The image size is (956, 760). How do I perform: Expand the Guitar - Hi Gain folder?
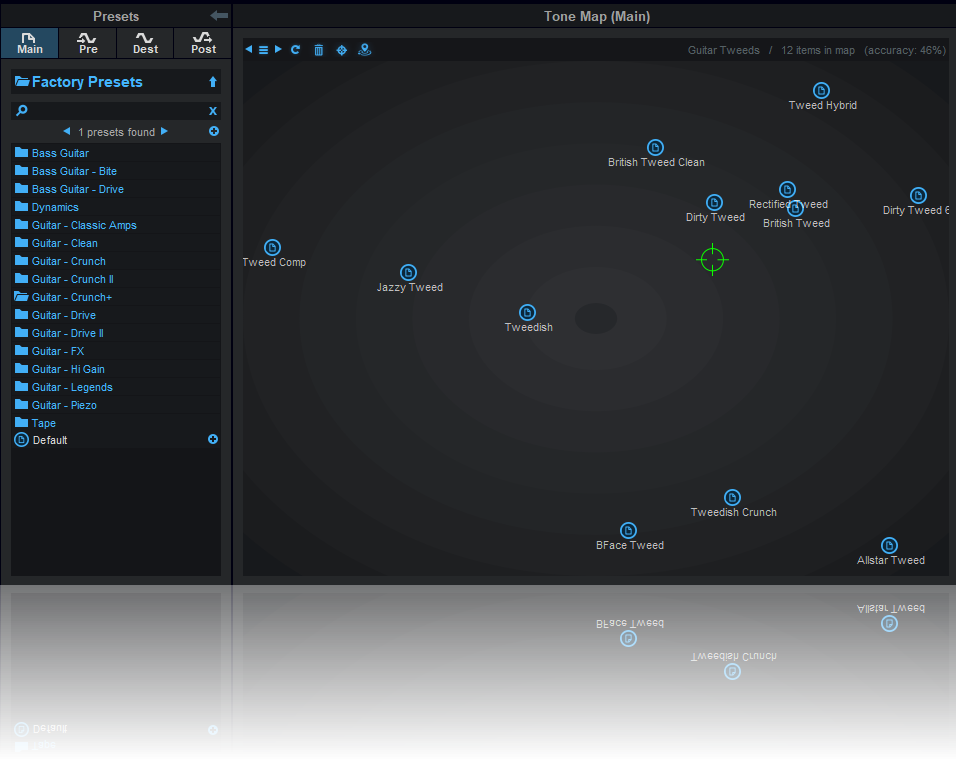coord(67,369)
